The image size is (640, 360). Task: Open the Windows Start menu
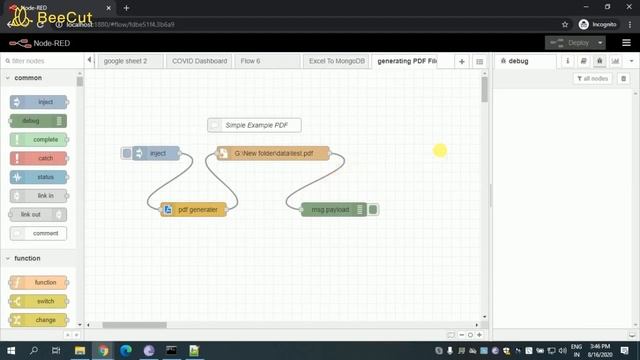(x=11, y=351)
